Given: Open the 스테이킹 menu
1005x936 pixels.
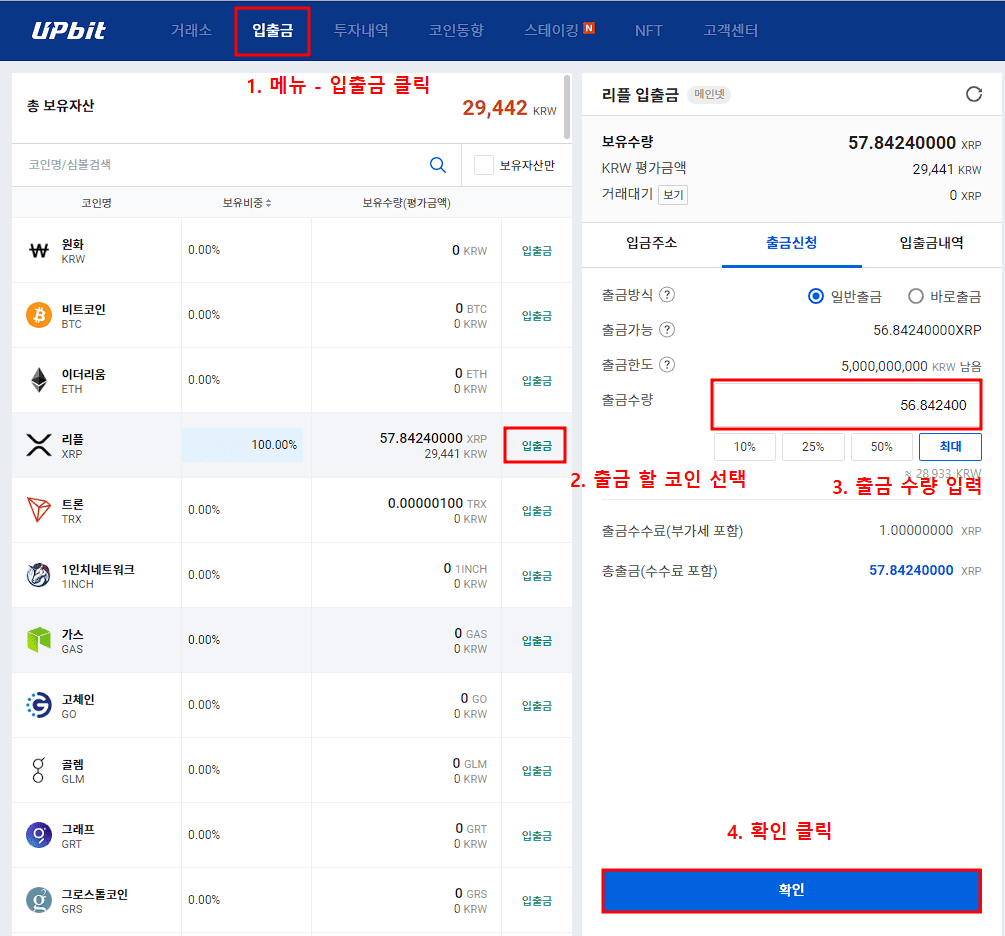Looking at the screenshot, I should [x=552, y=30].
